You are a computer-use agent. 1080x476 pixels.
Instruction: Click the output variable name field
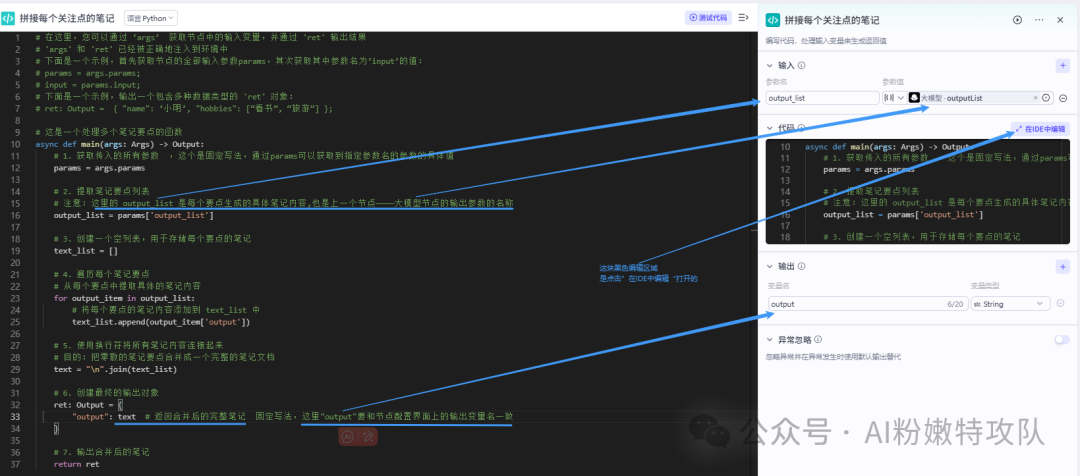coord(867,303)
